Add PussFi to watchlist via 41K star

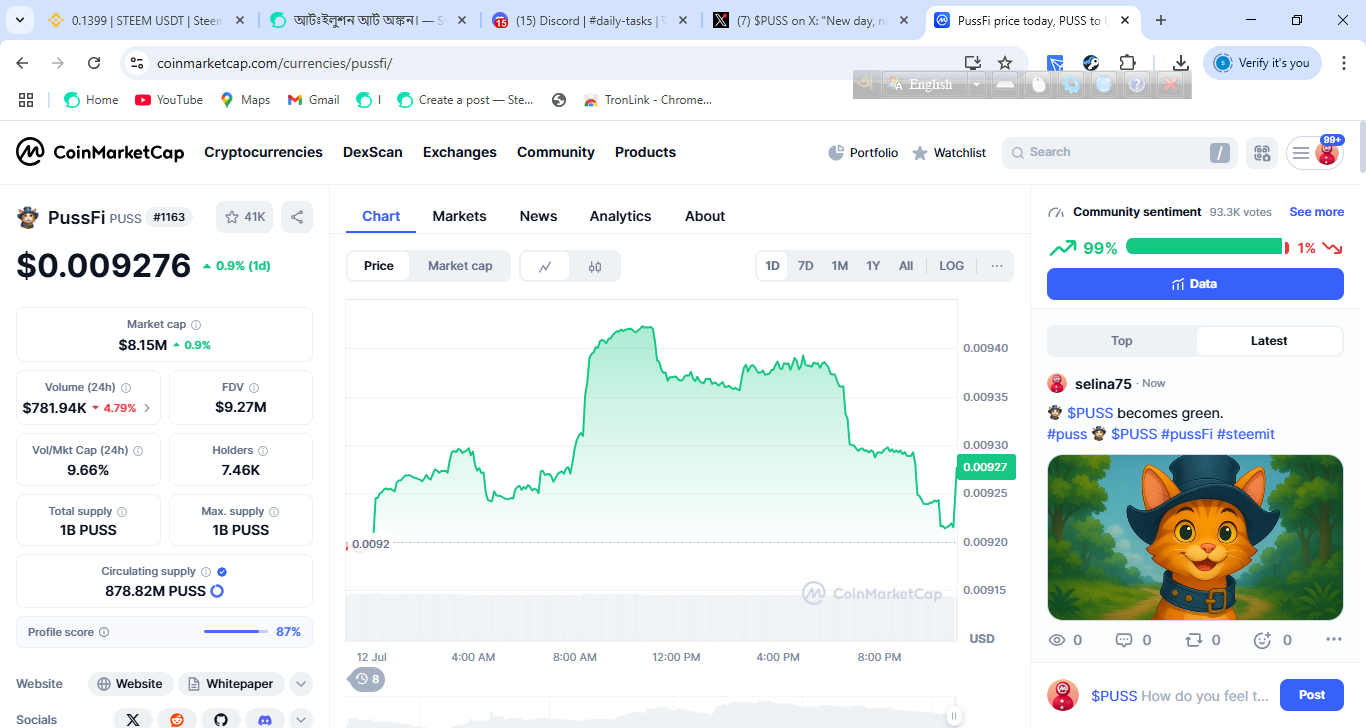(245, 217)
